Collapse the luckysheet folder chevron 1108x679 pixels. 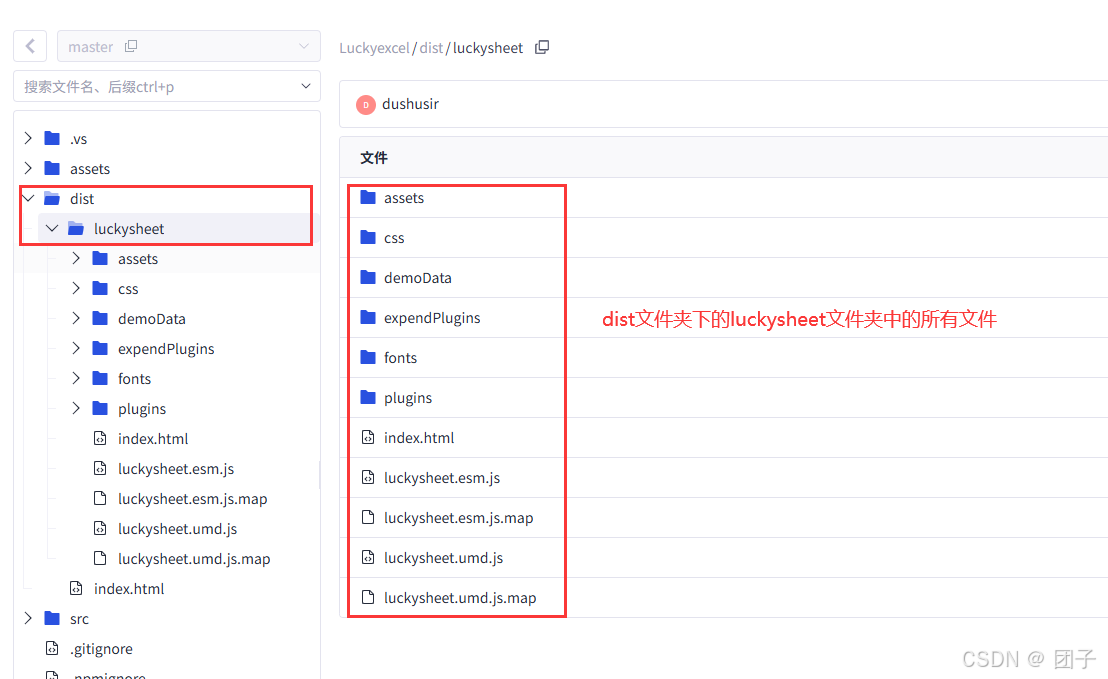52,228
